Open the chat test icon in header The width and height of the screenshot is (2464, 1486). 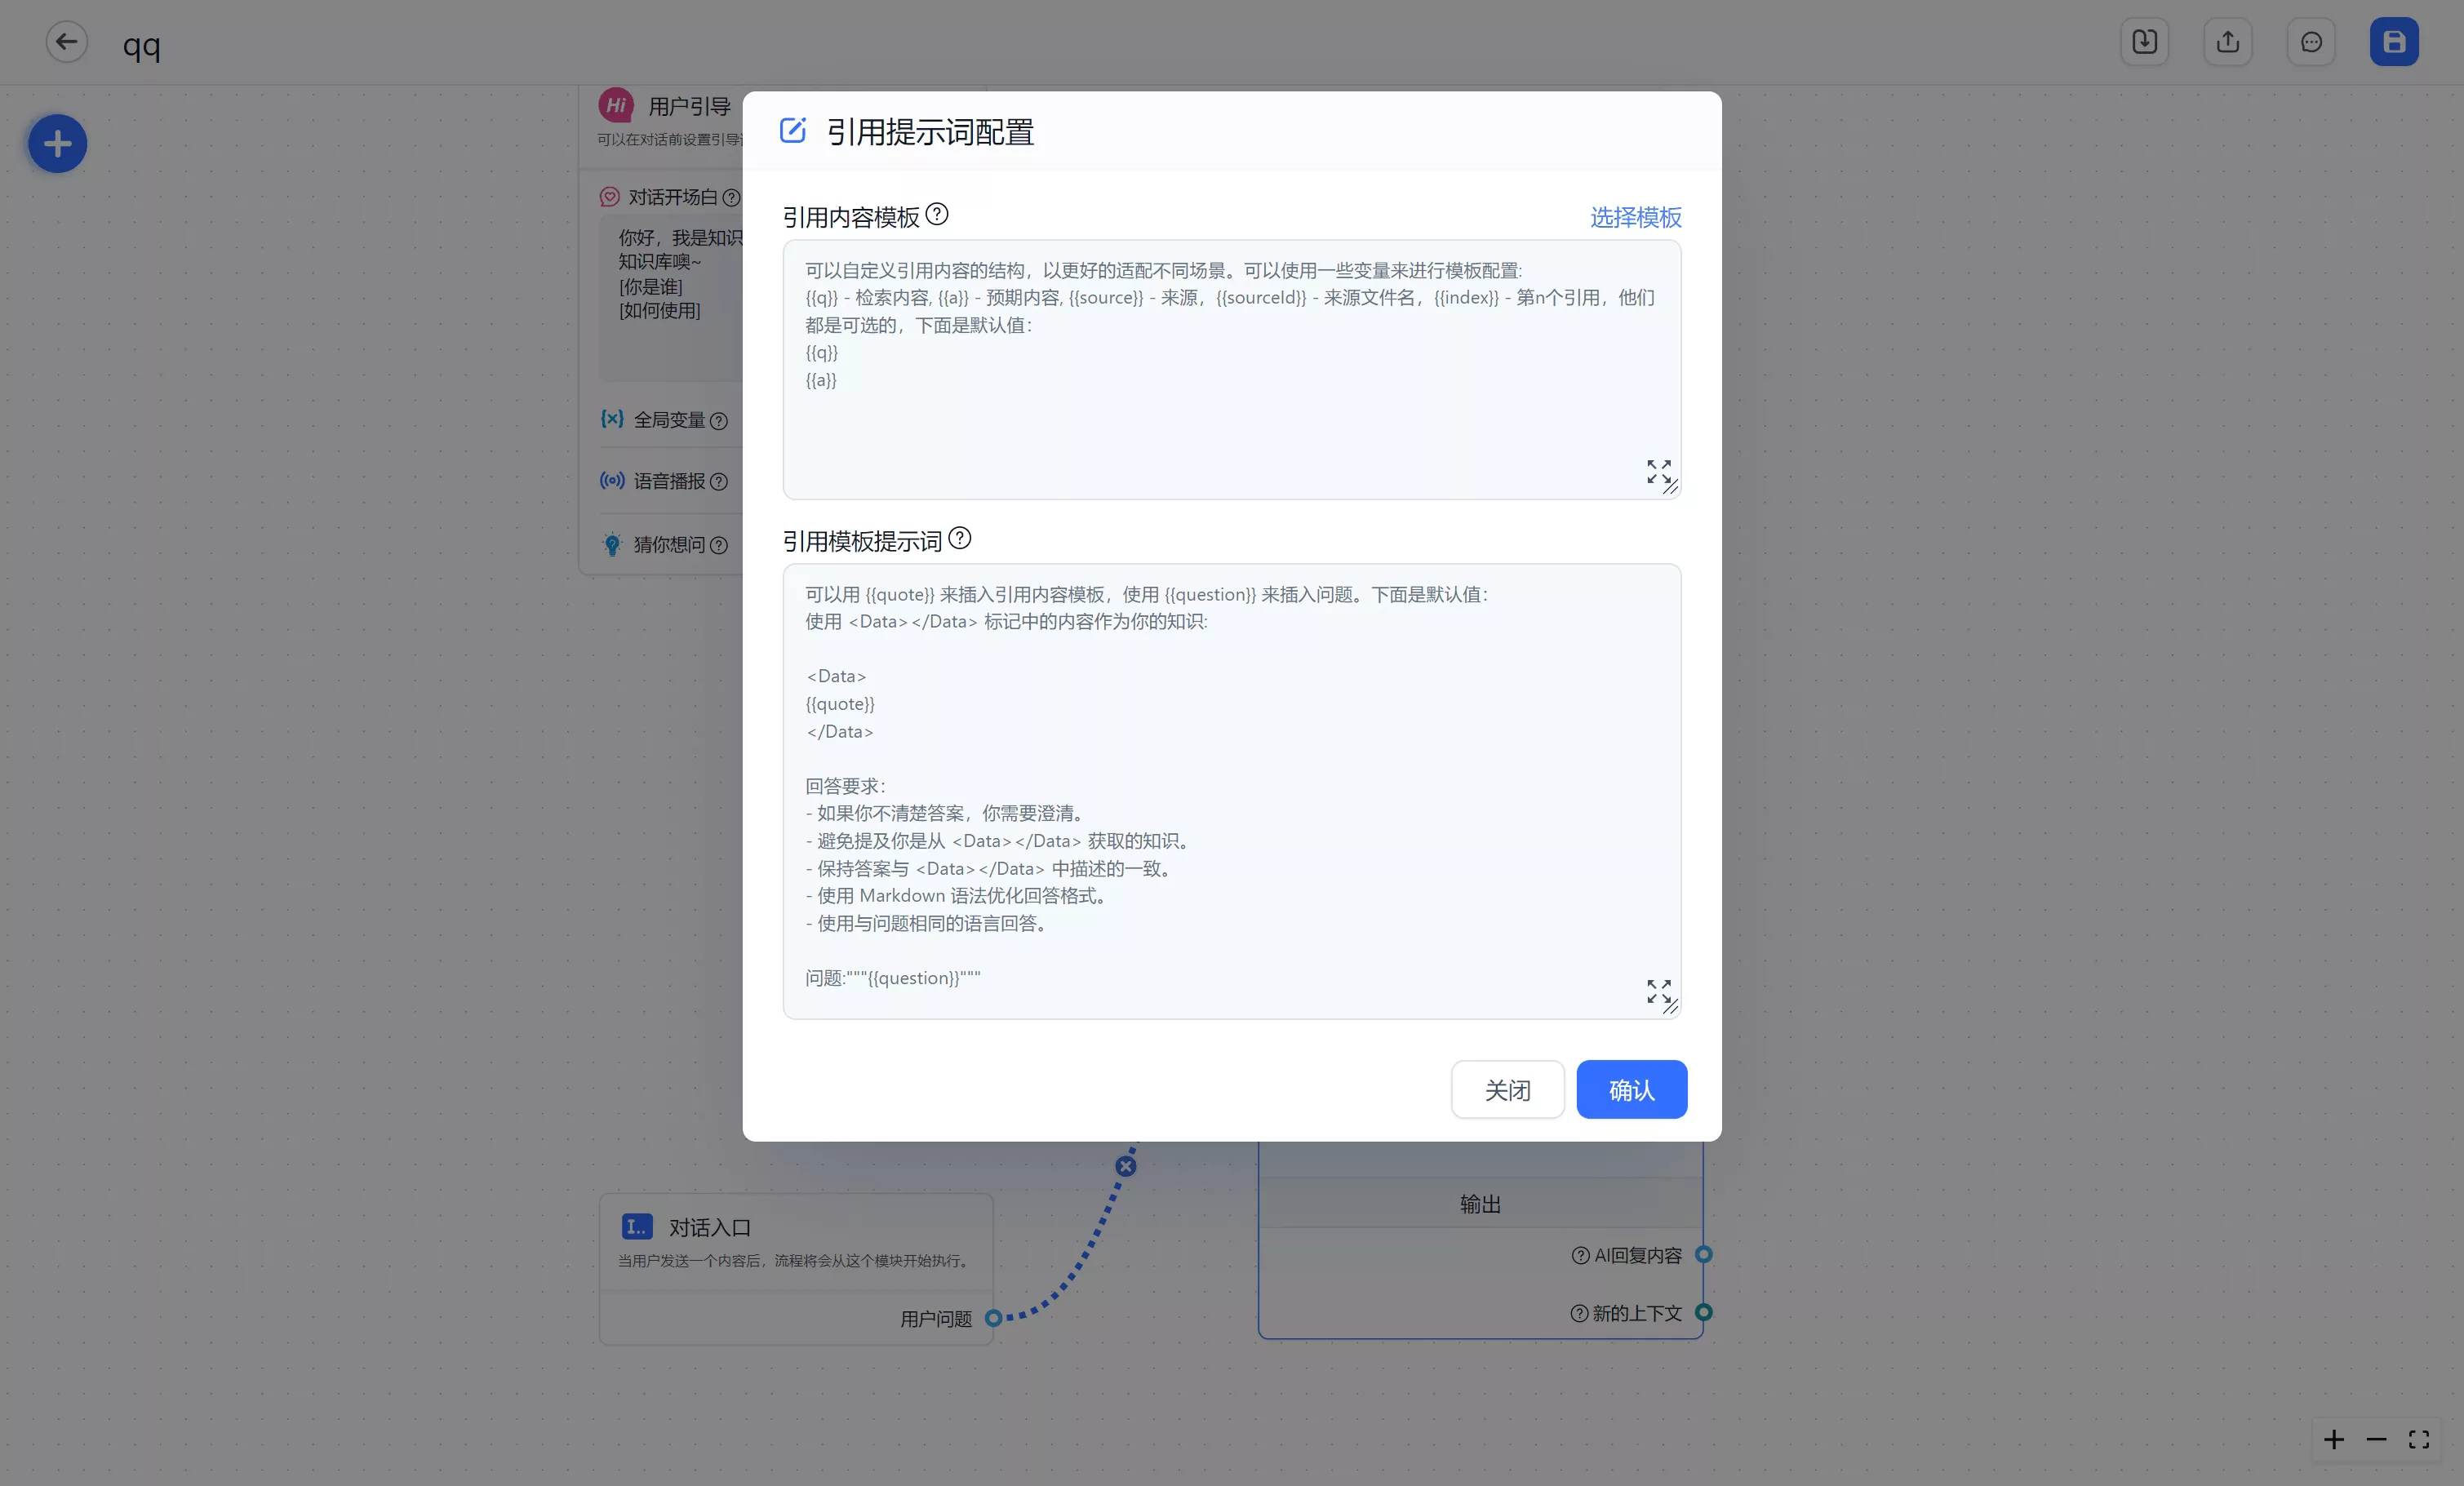pos(2310,42)
